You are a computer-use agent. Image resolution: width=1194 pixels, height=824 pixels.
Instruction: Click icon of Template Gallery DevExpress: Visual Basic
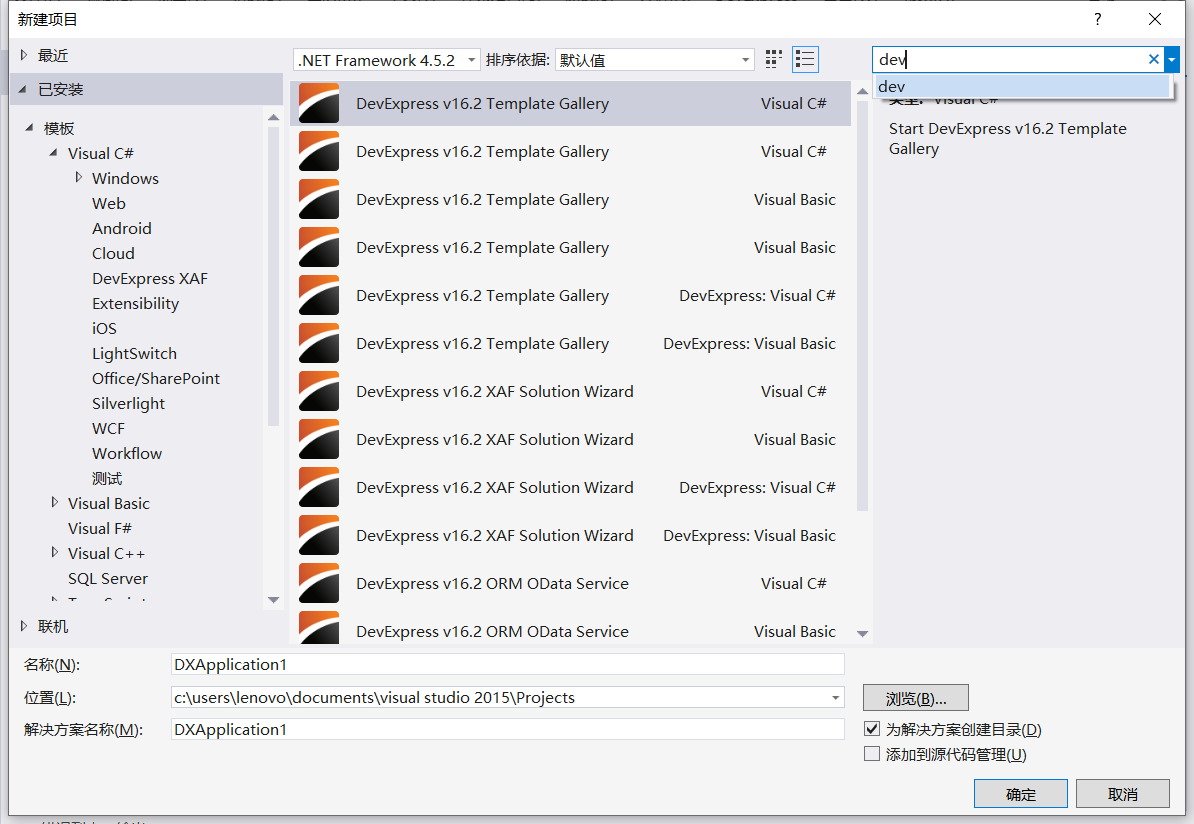(x=319, y=343)
